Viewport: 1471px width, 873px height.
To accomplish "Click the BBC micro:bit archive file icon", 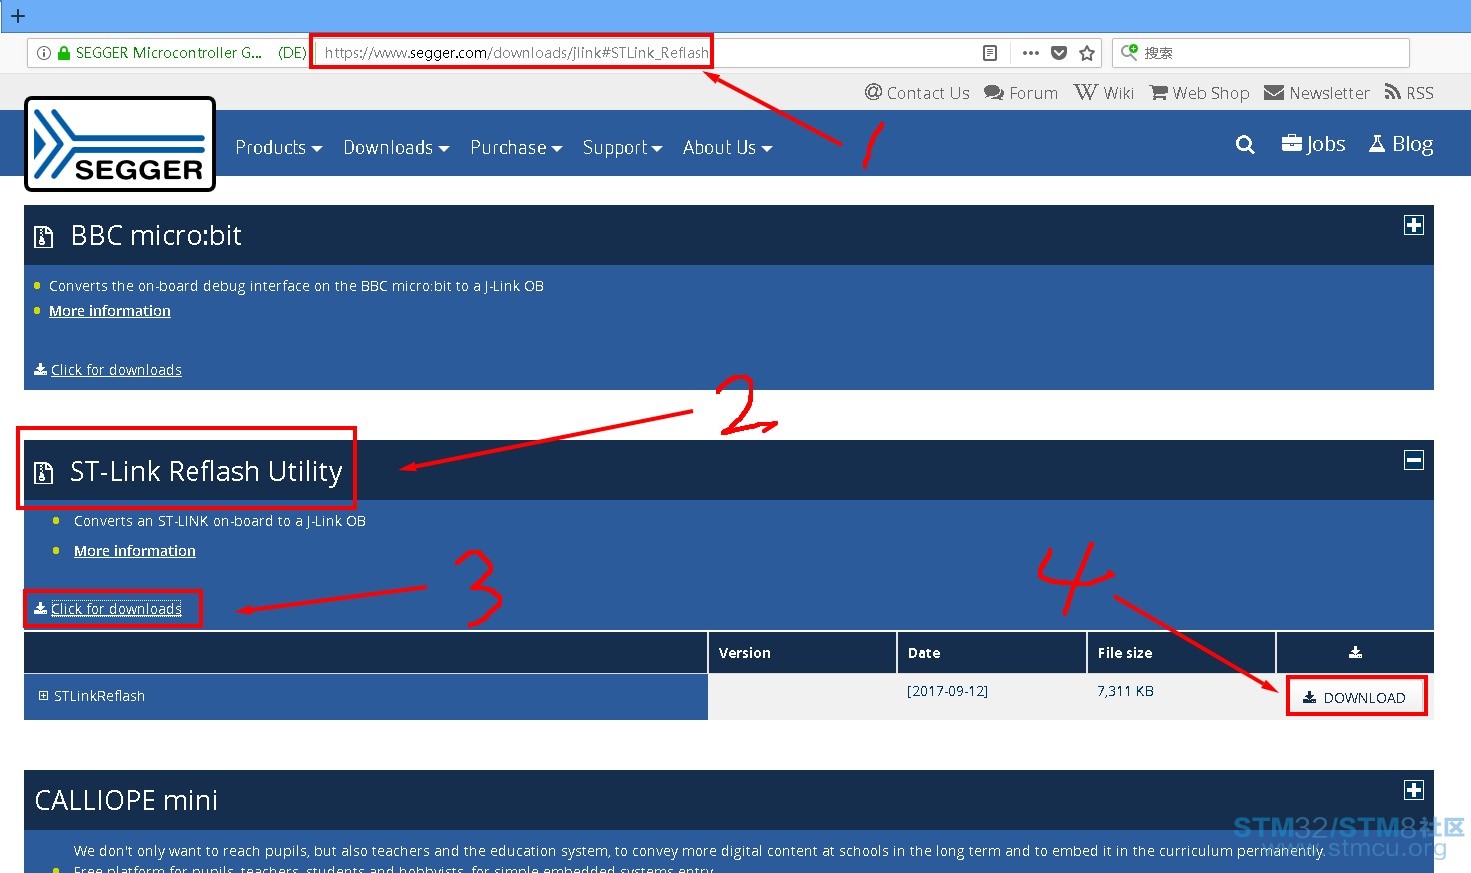I will 43,237.
